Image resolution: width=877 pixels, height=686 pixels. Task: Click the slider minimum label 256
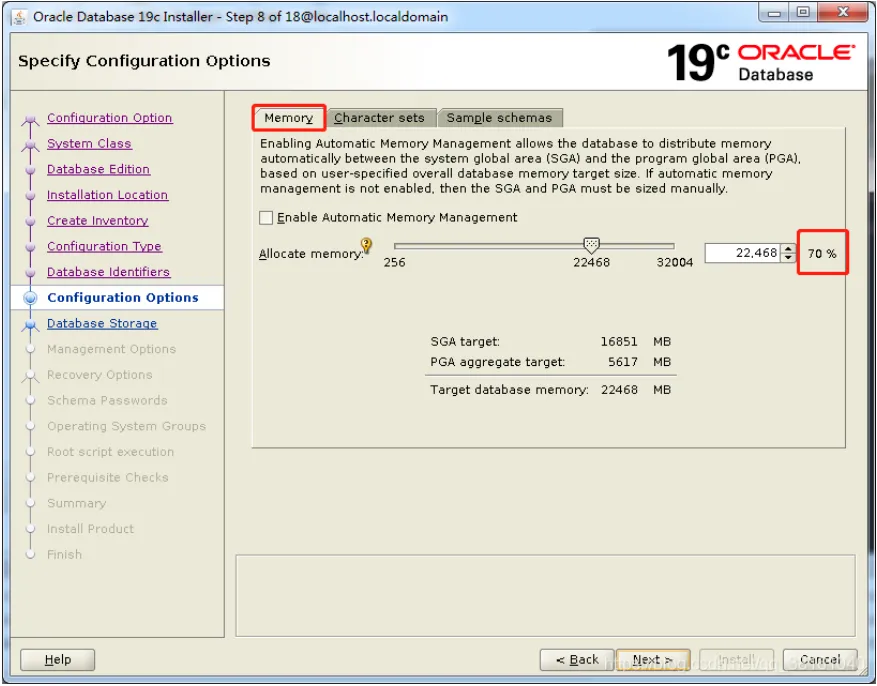tap(394, 263)
